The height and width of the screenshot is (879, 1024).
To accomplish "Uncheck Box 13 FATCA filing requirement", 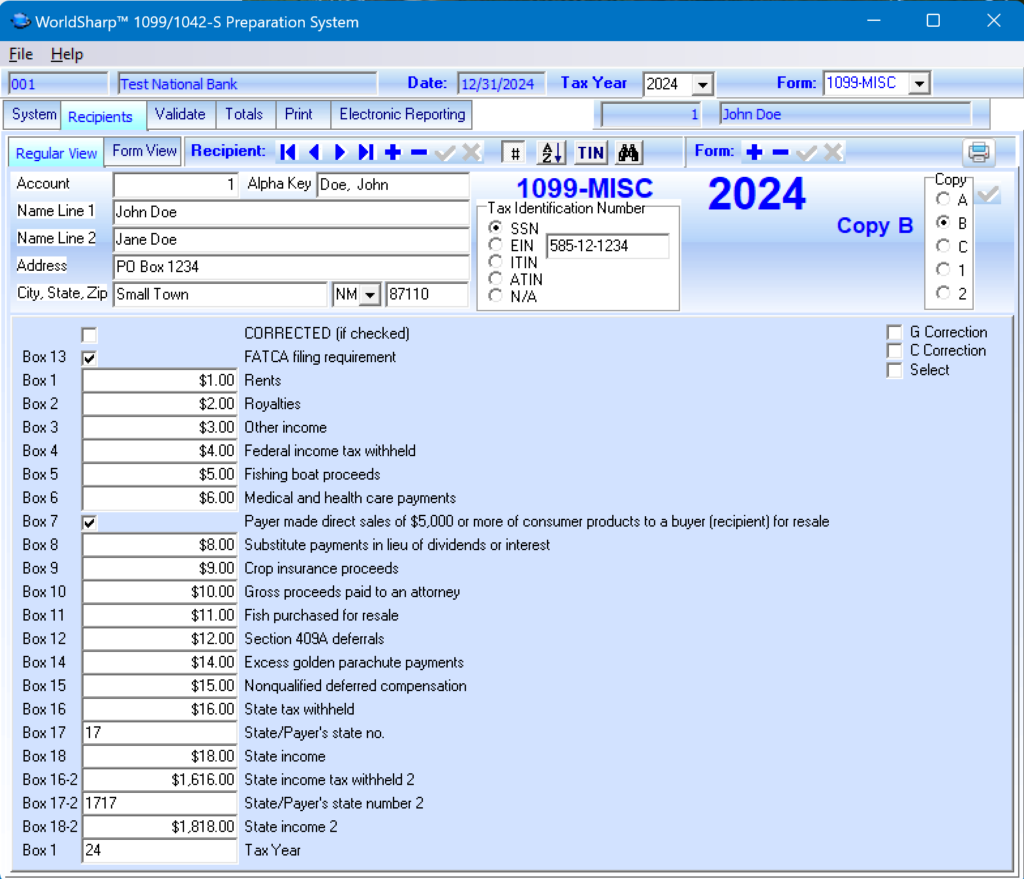I will click(x=89, y=358).
